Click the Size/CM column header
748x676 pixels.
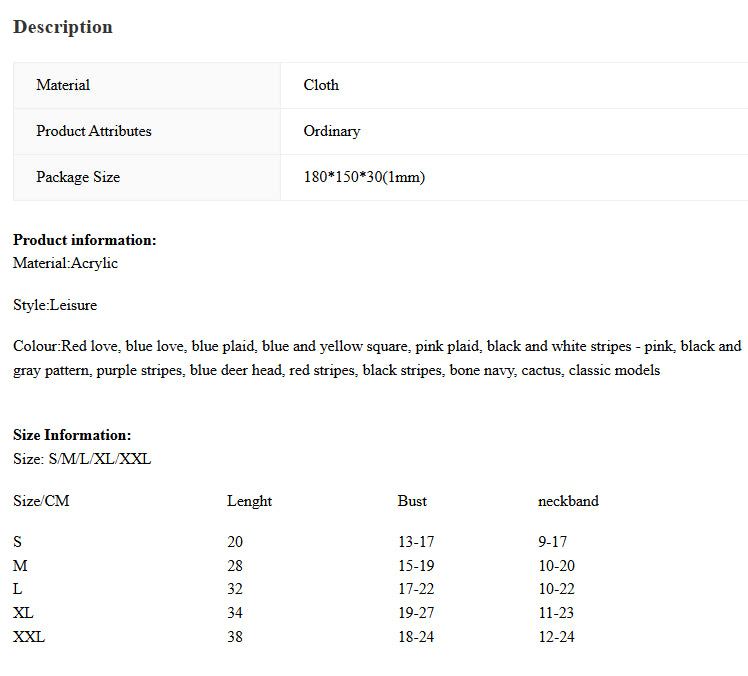[41, 501]
